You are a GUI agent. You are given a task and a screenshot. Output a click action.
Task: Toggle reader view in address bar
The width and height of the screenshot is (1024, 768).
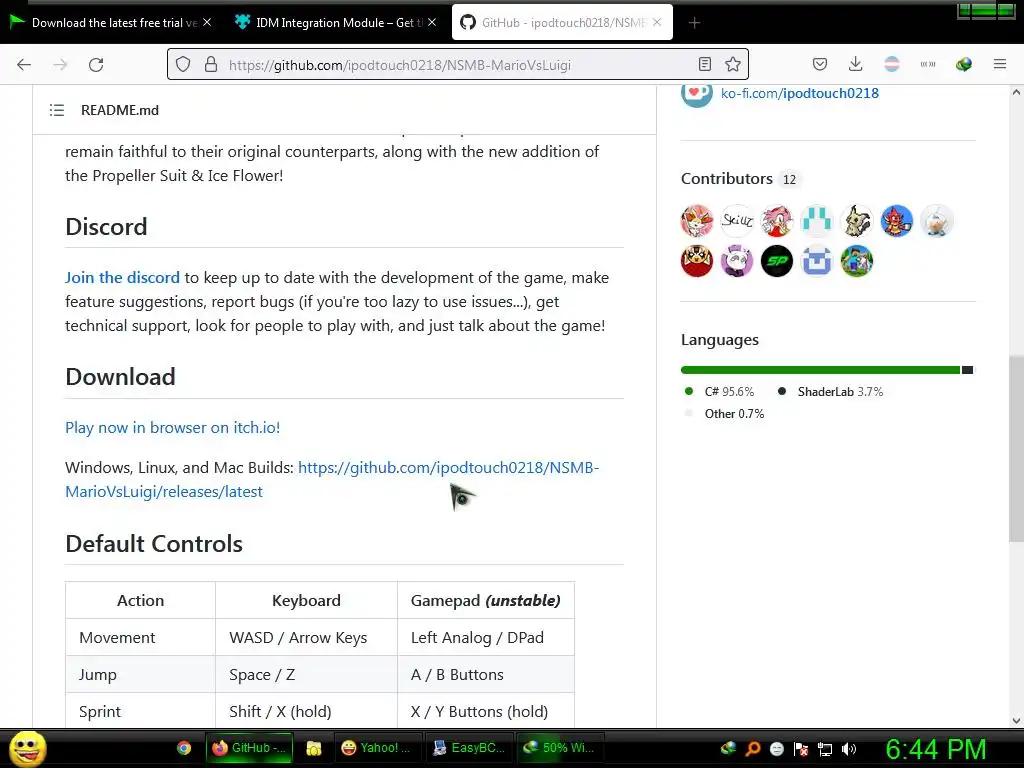(x=705, y=64)
